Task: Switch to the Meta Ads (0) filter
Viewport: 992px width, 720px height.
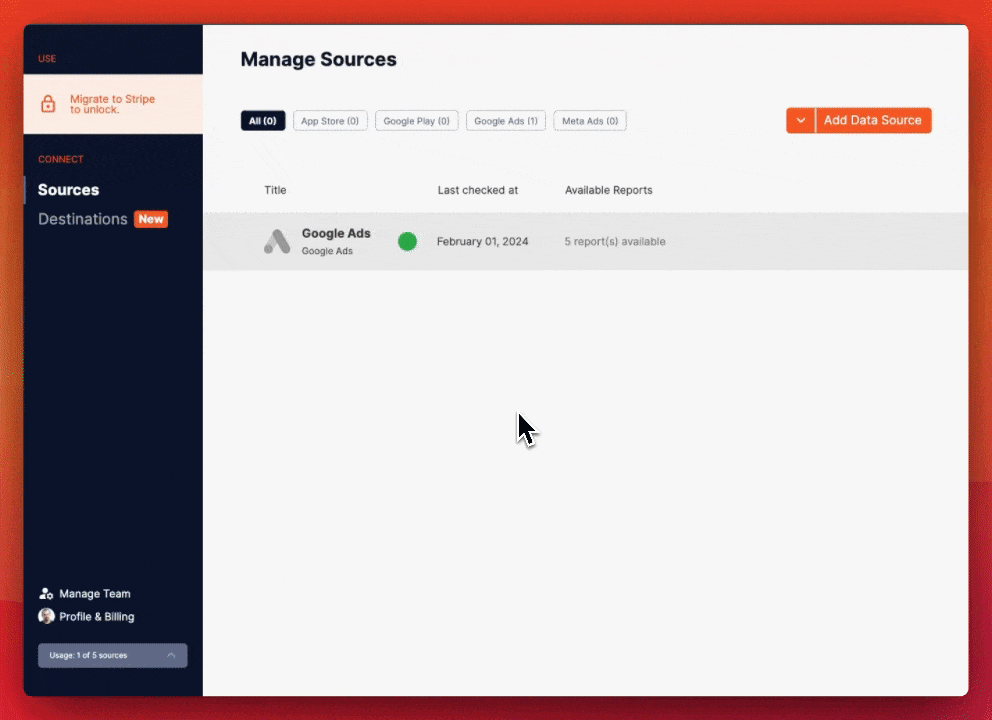Action: [x=590, y=121]
